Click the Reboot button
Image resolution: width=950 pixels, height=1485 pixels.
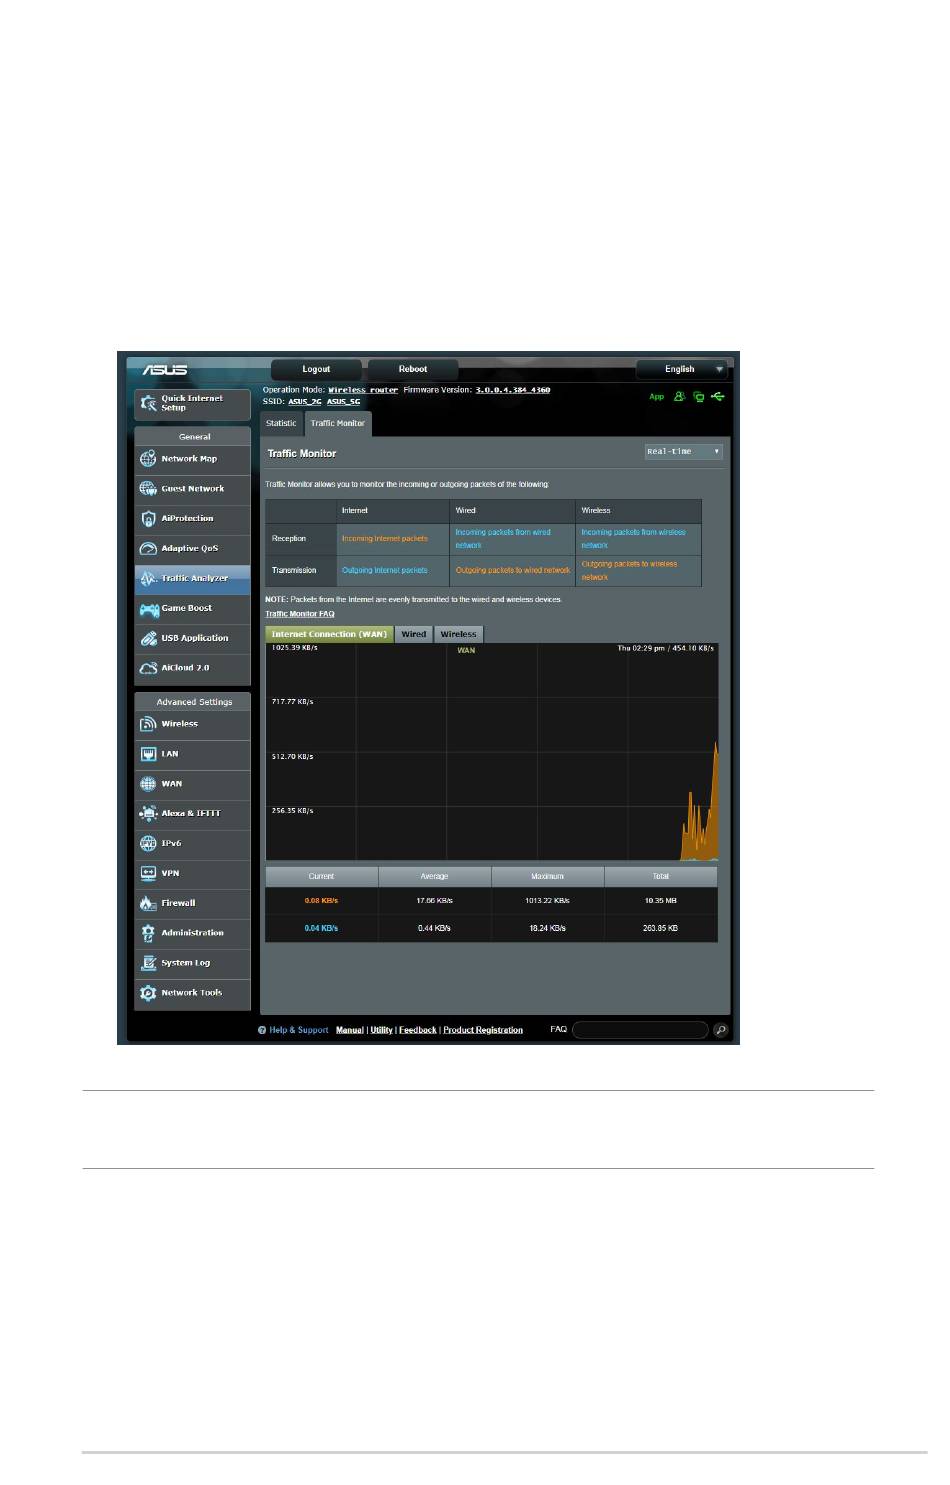[x=413, y=369]
